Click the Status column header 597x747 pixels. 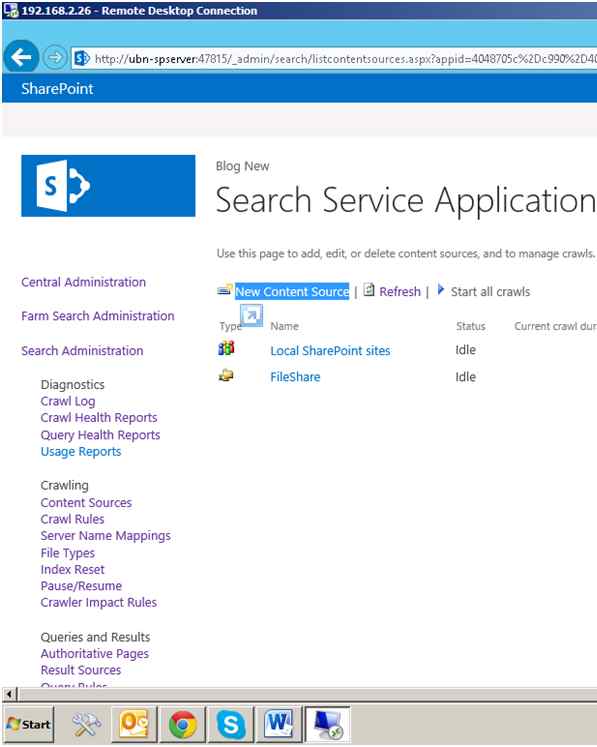tap(471, 326)
